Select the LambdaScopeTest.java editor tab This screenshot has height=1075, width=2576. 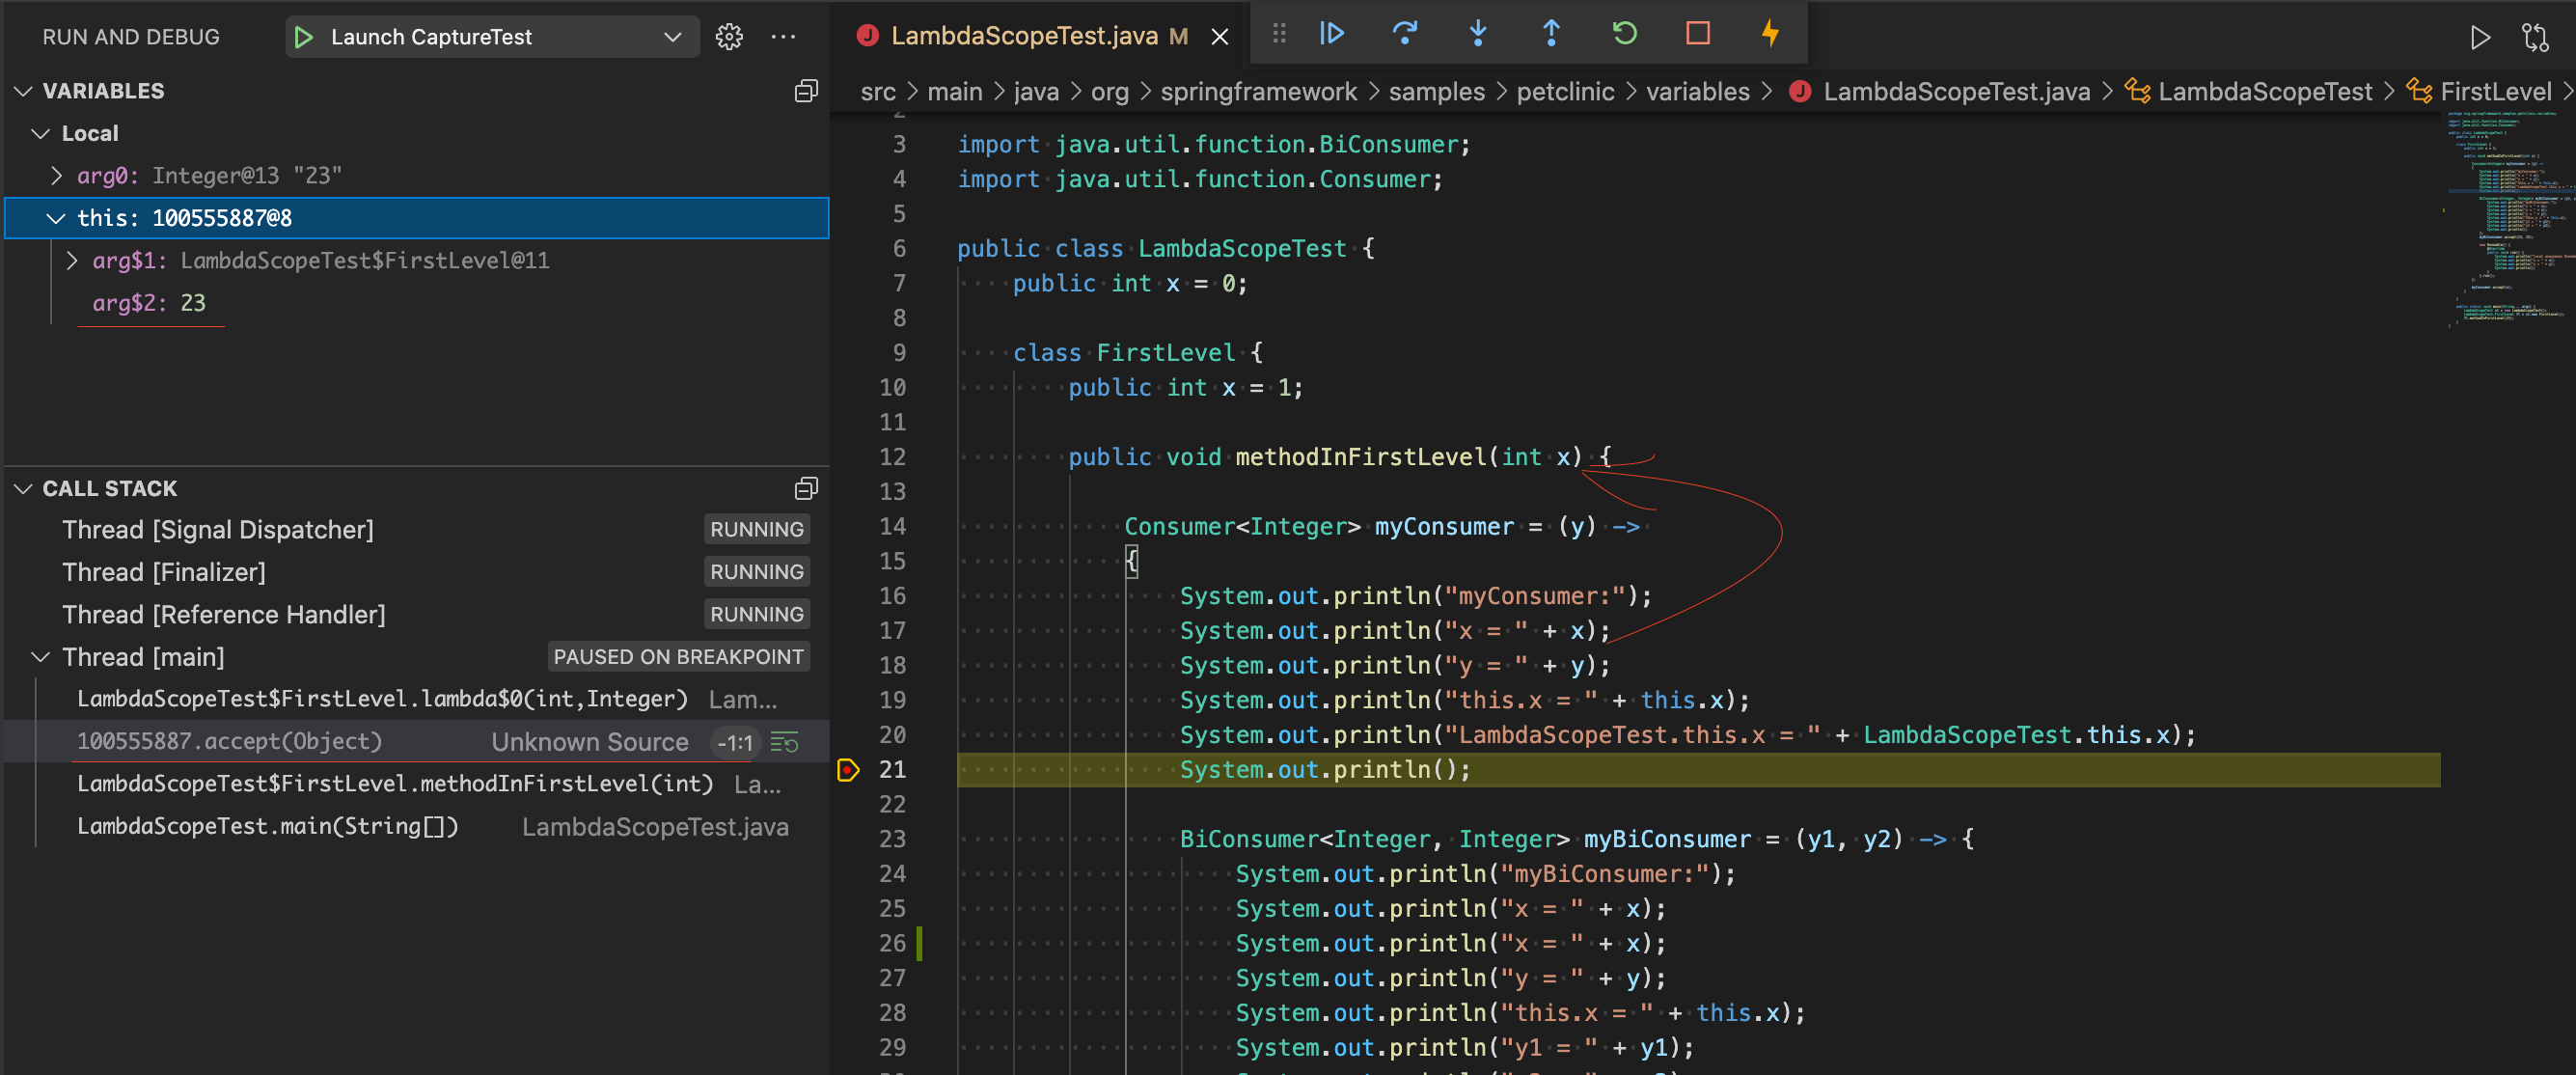click(x=1023, y=36)
